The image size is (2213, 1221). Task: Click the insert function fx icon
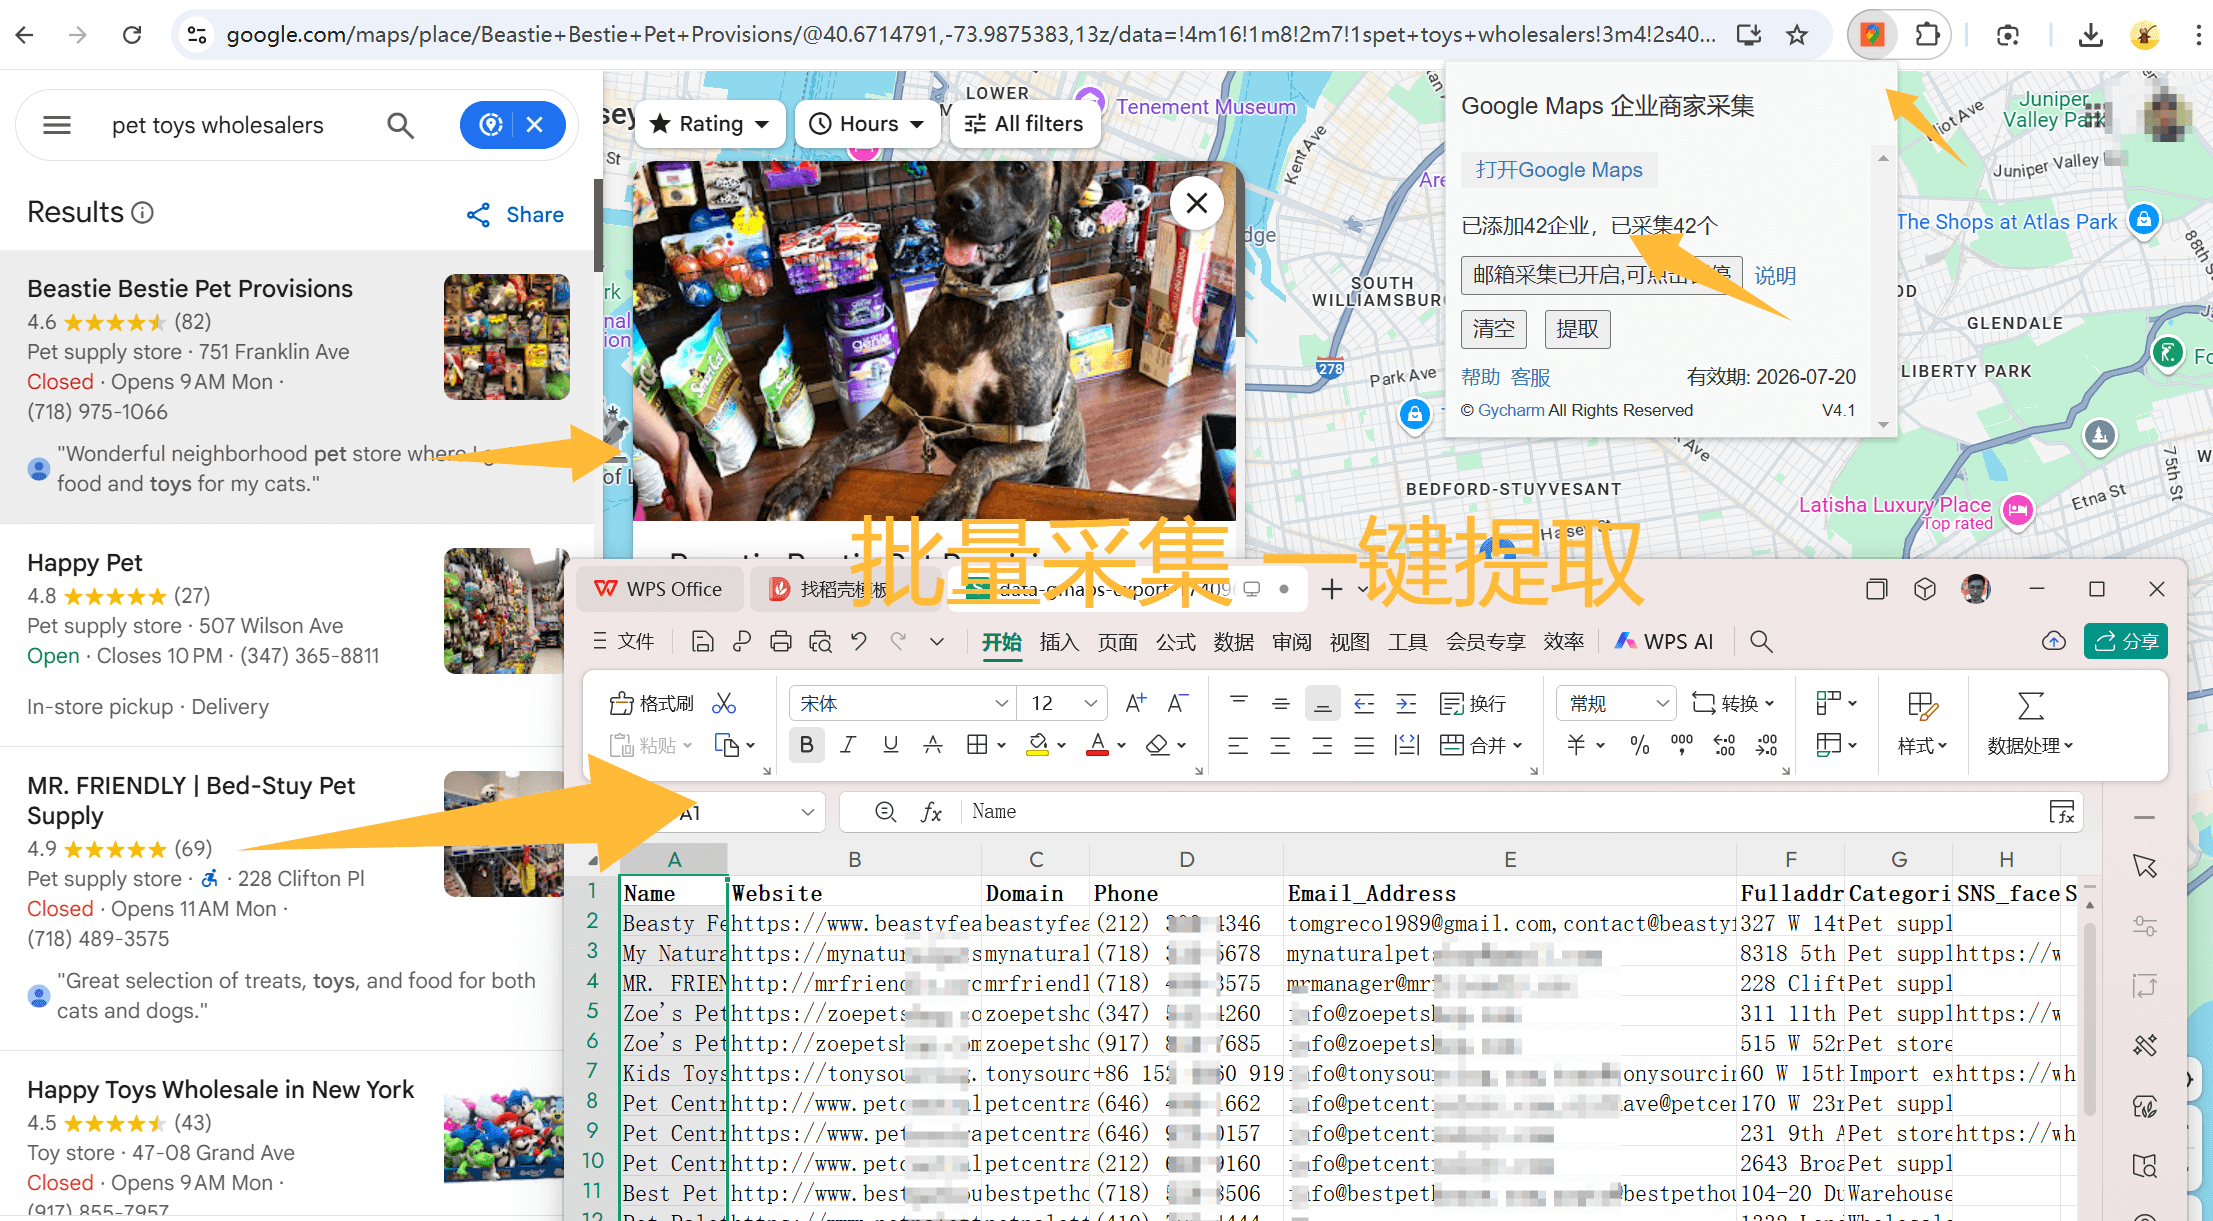[931, 812]
